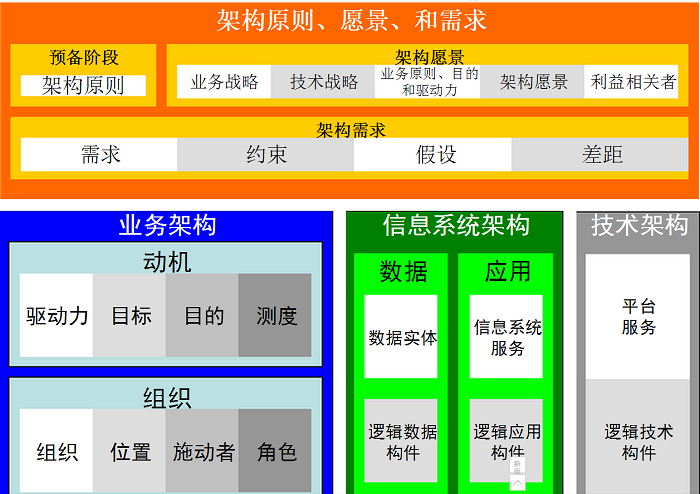Select the 位置 box
Image resolution: width=700 pixels, height=494 pixels.
click(130, 451)
